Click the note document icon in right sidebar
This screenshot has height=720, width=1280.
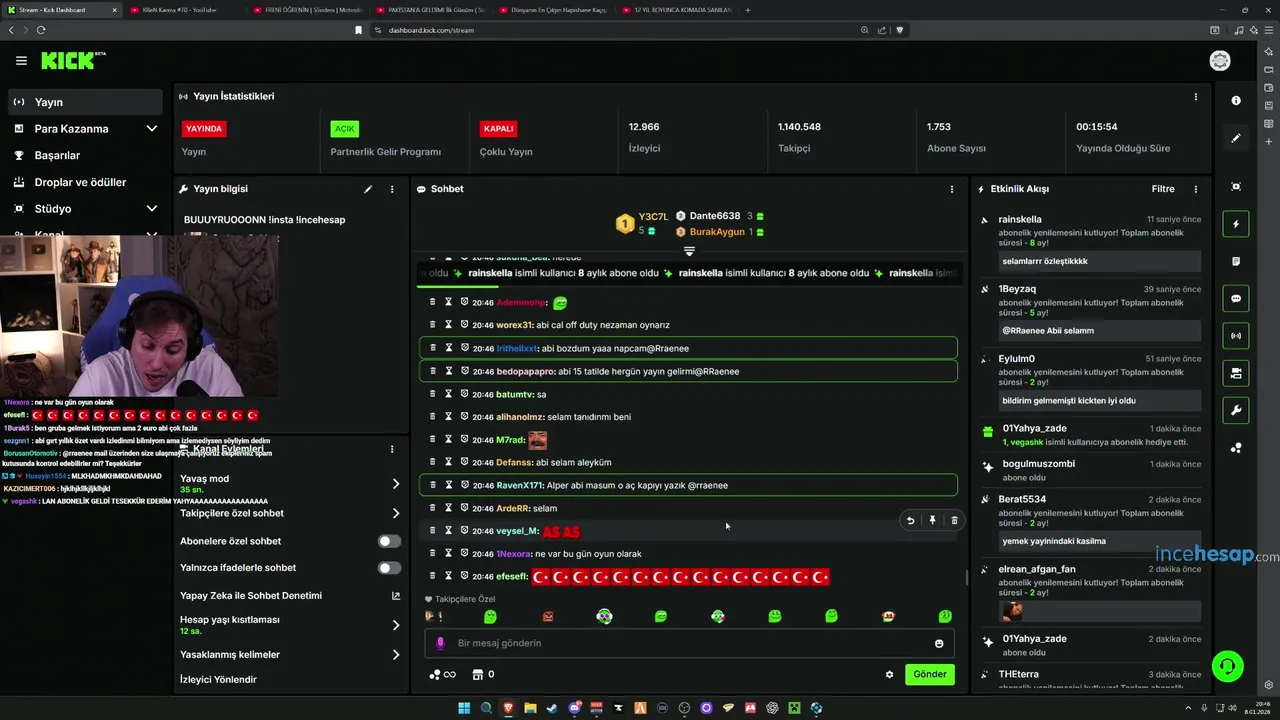(1236, 261)
